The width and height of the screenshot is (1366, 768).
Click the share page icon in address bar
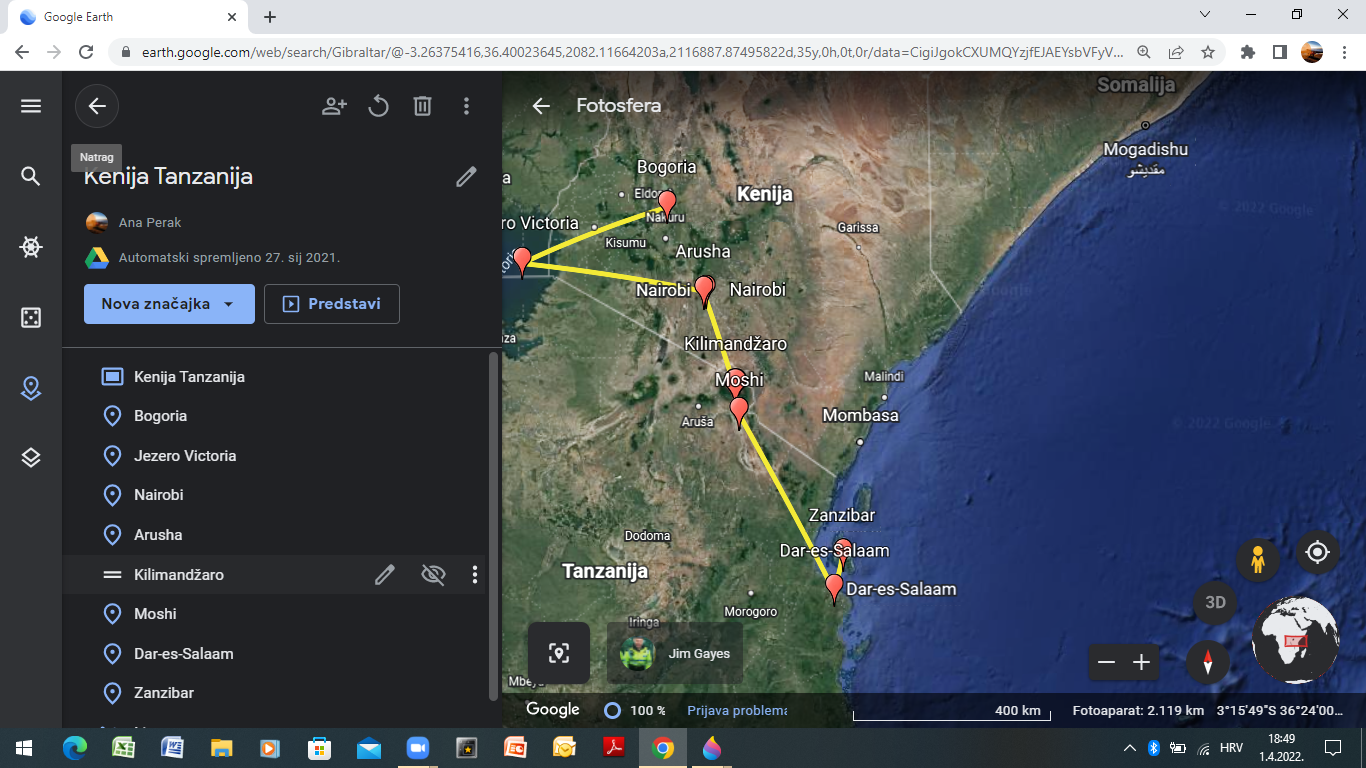click(1176, 52)
